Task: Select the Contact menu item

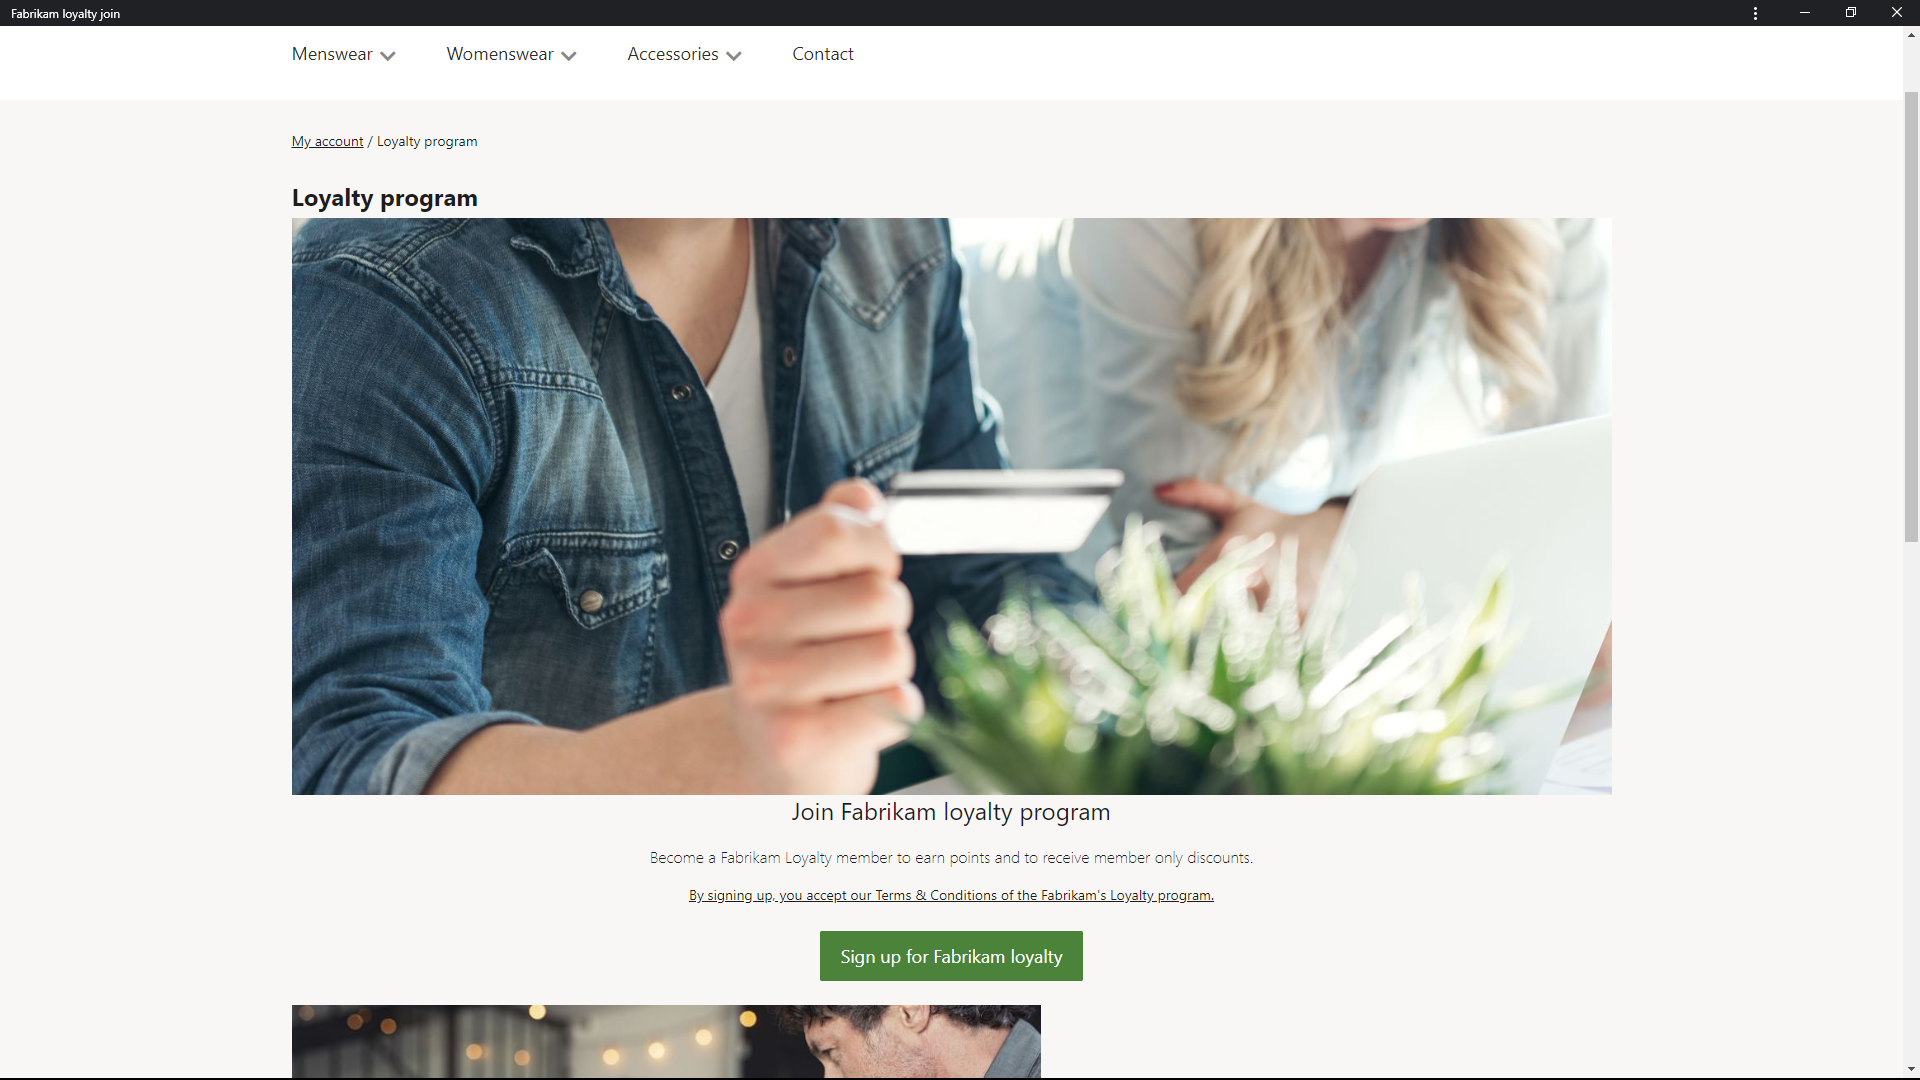Action: click(823, 54)
